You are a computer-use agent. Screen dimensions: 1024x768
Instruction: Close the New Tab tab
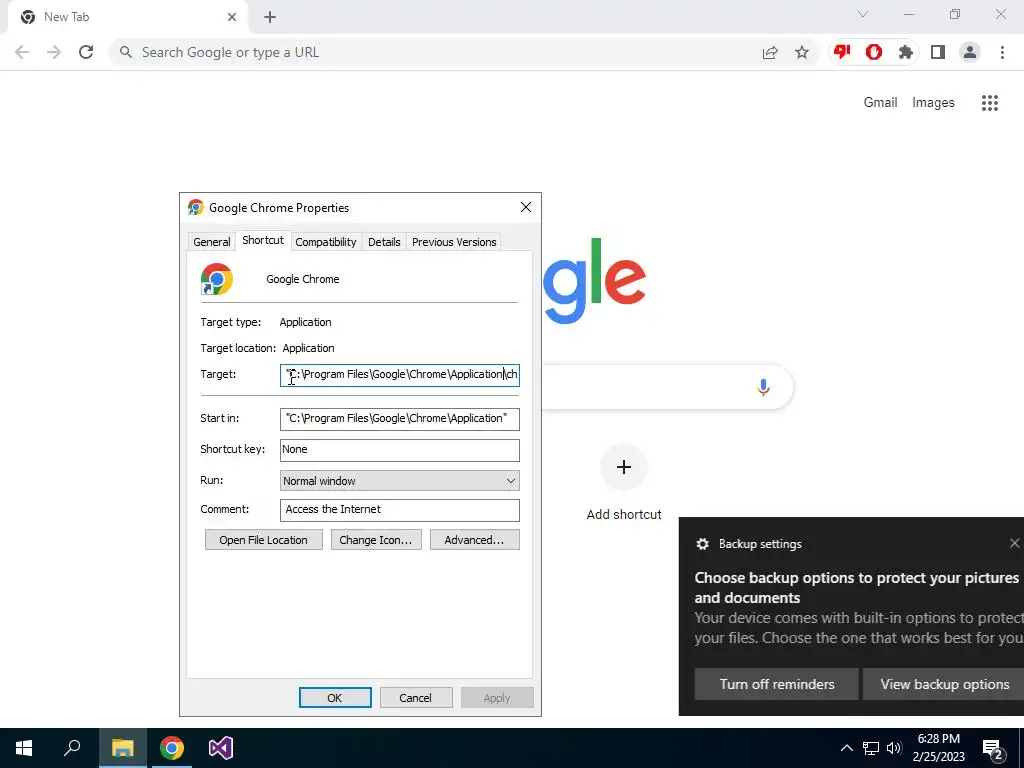[x=232, y=17]
